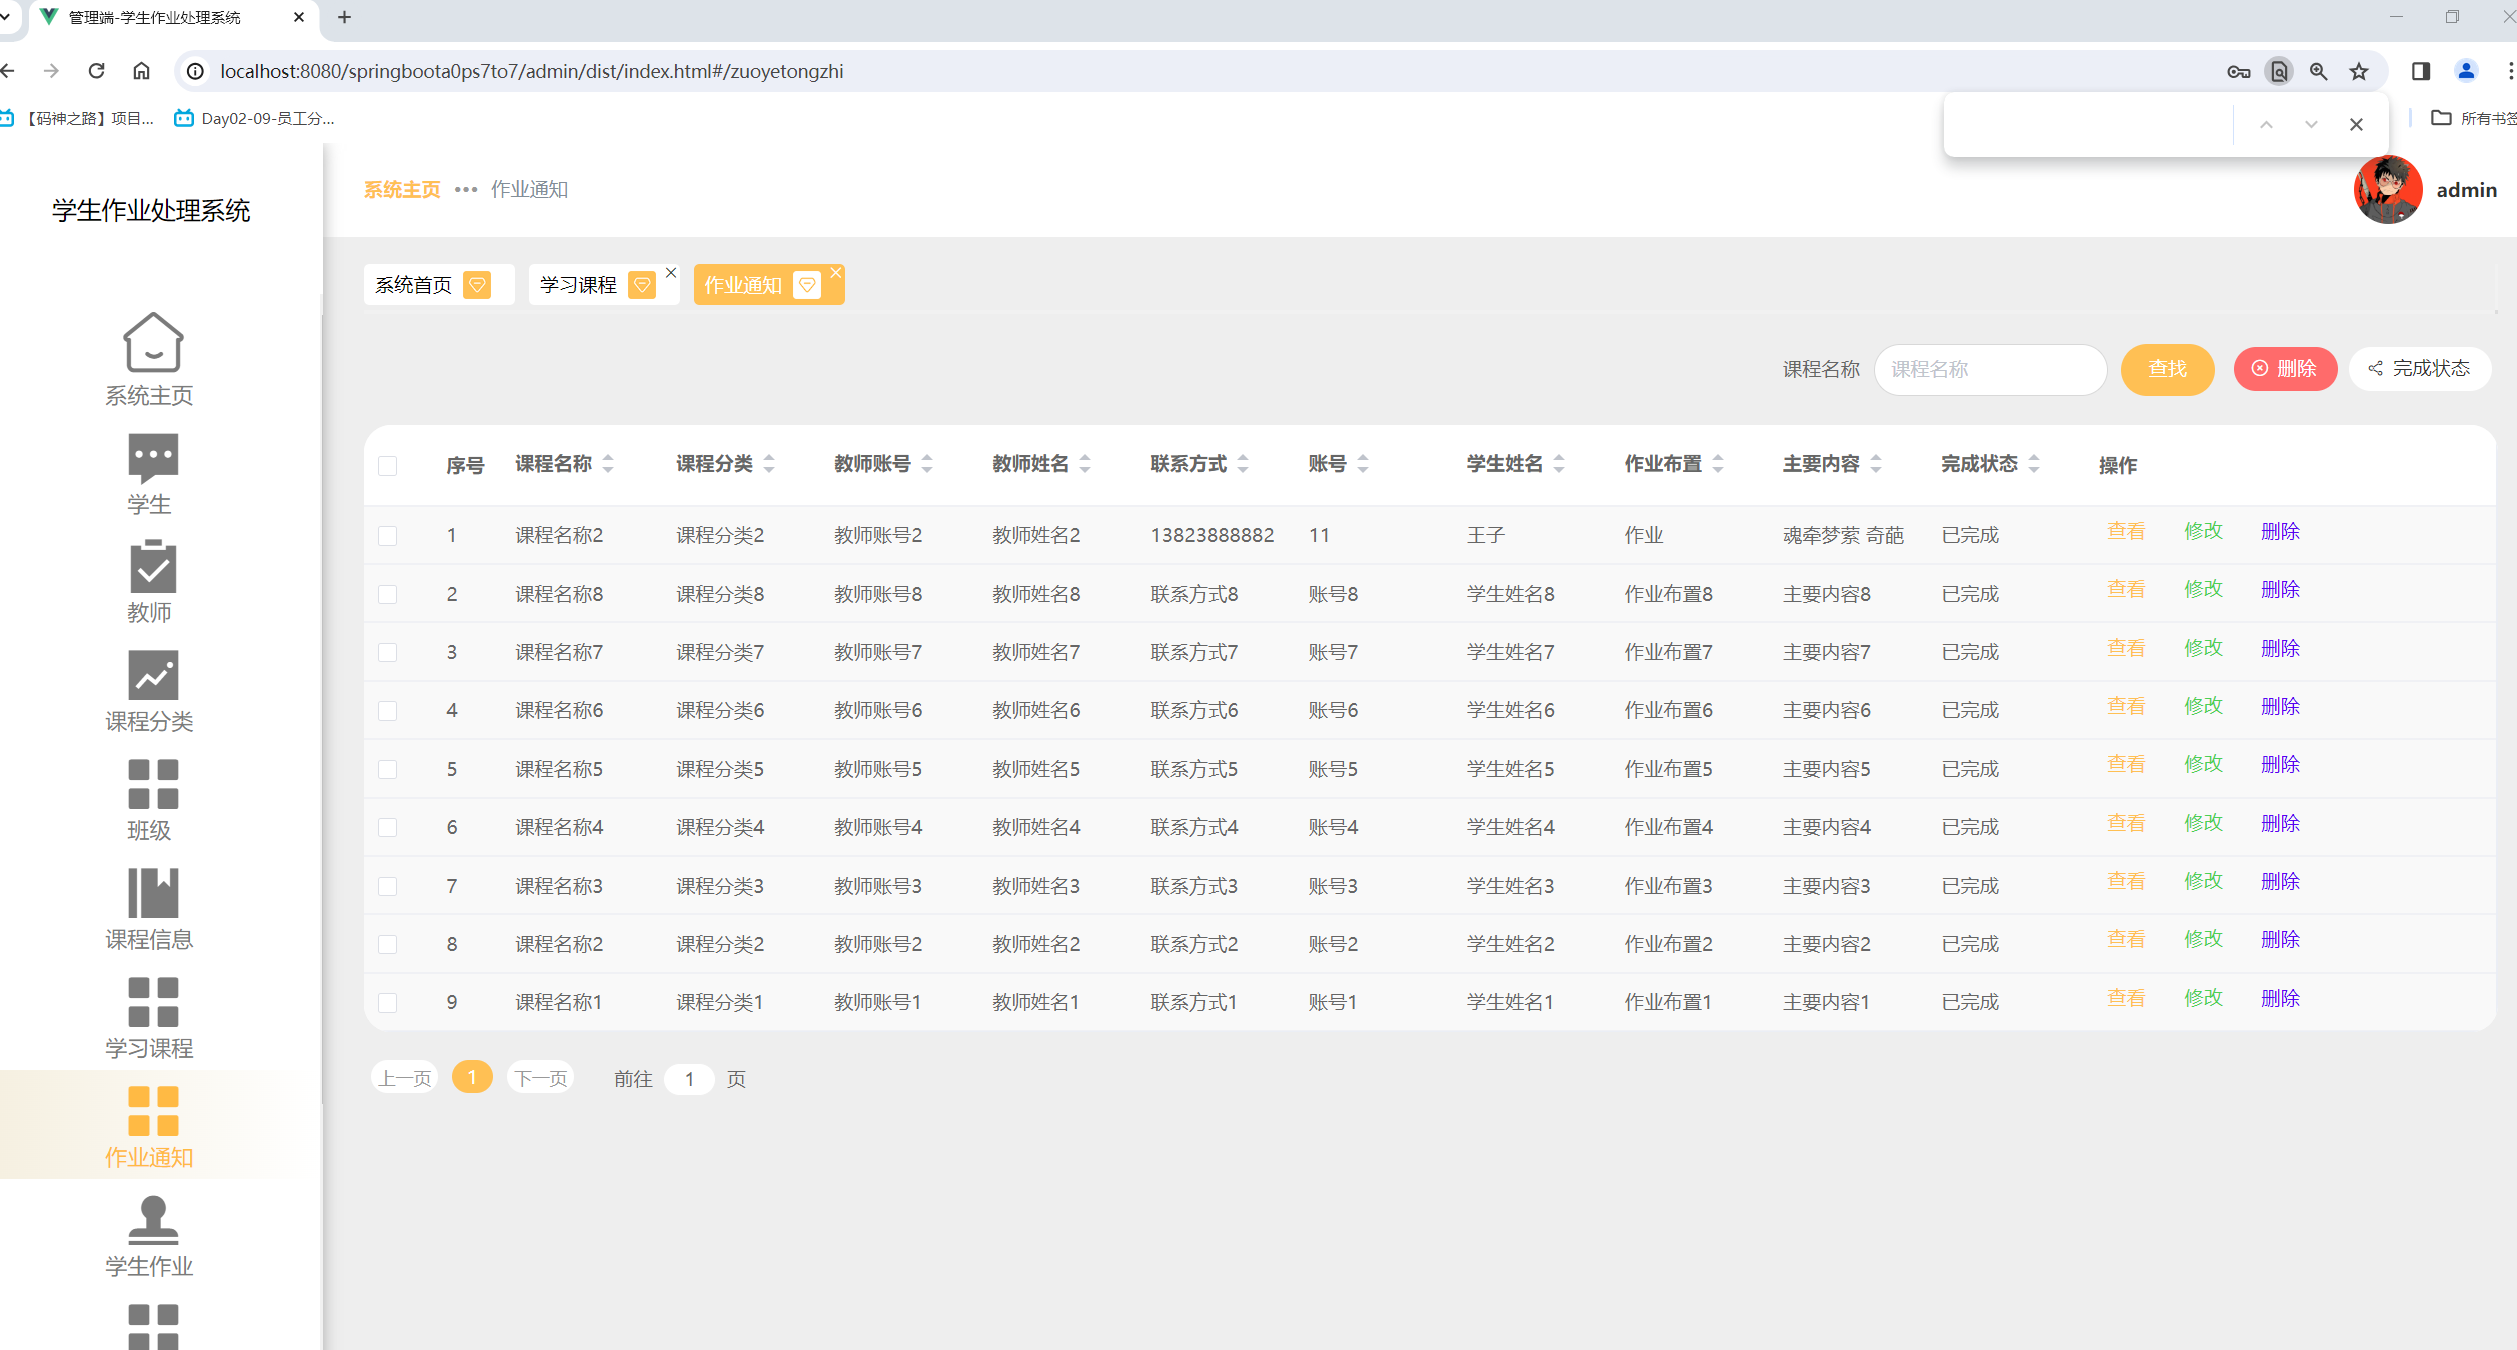
Task: Open bookmark Day02-09-员工分...
Action: click(x=255, y=118)
